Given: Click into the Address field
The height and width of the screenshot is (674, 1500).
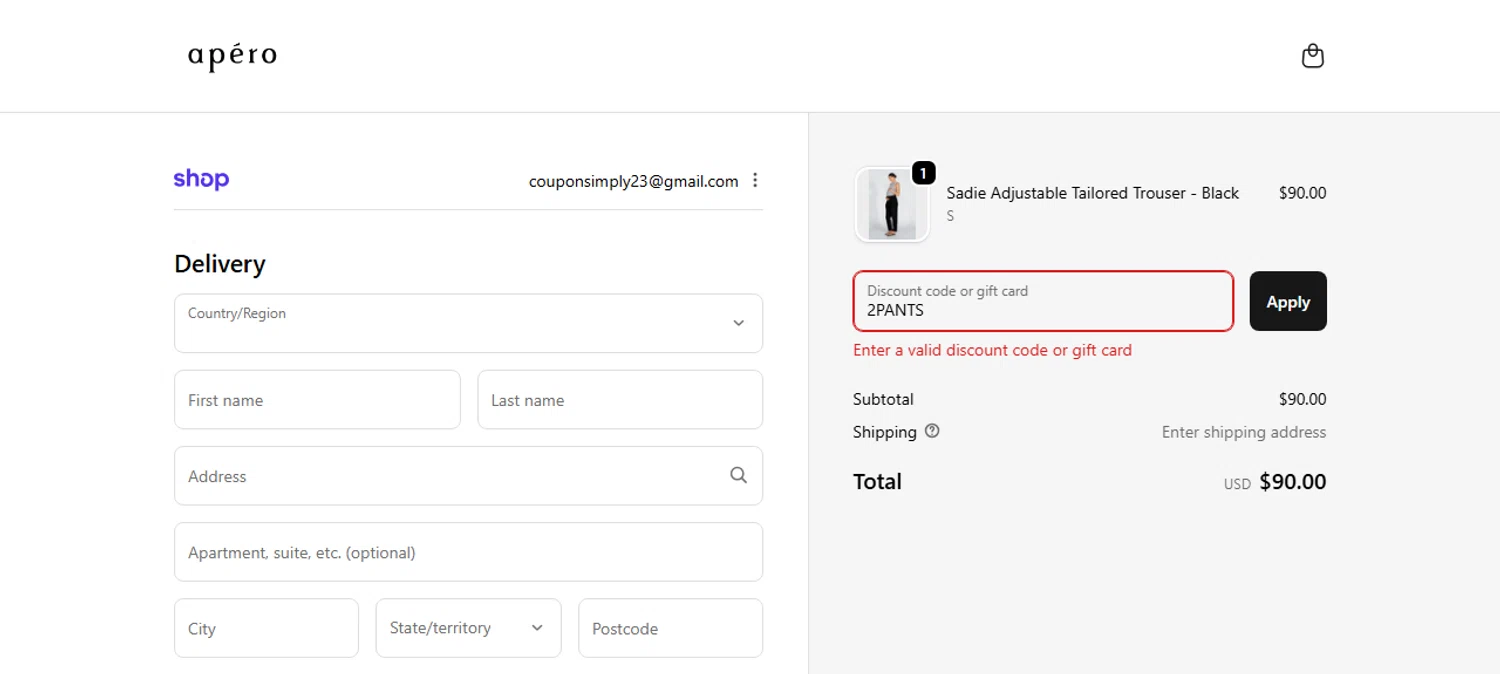Looking at the screenshot, I should (468, 476).
